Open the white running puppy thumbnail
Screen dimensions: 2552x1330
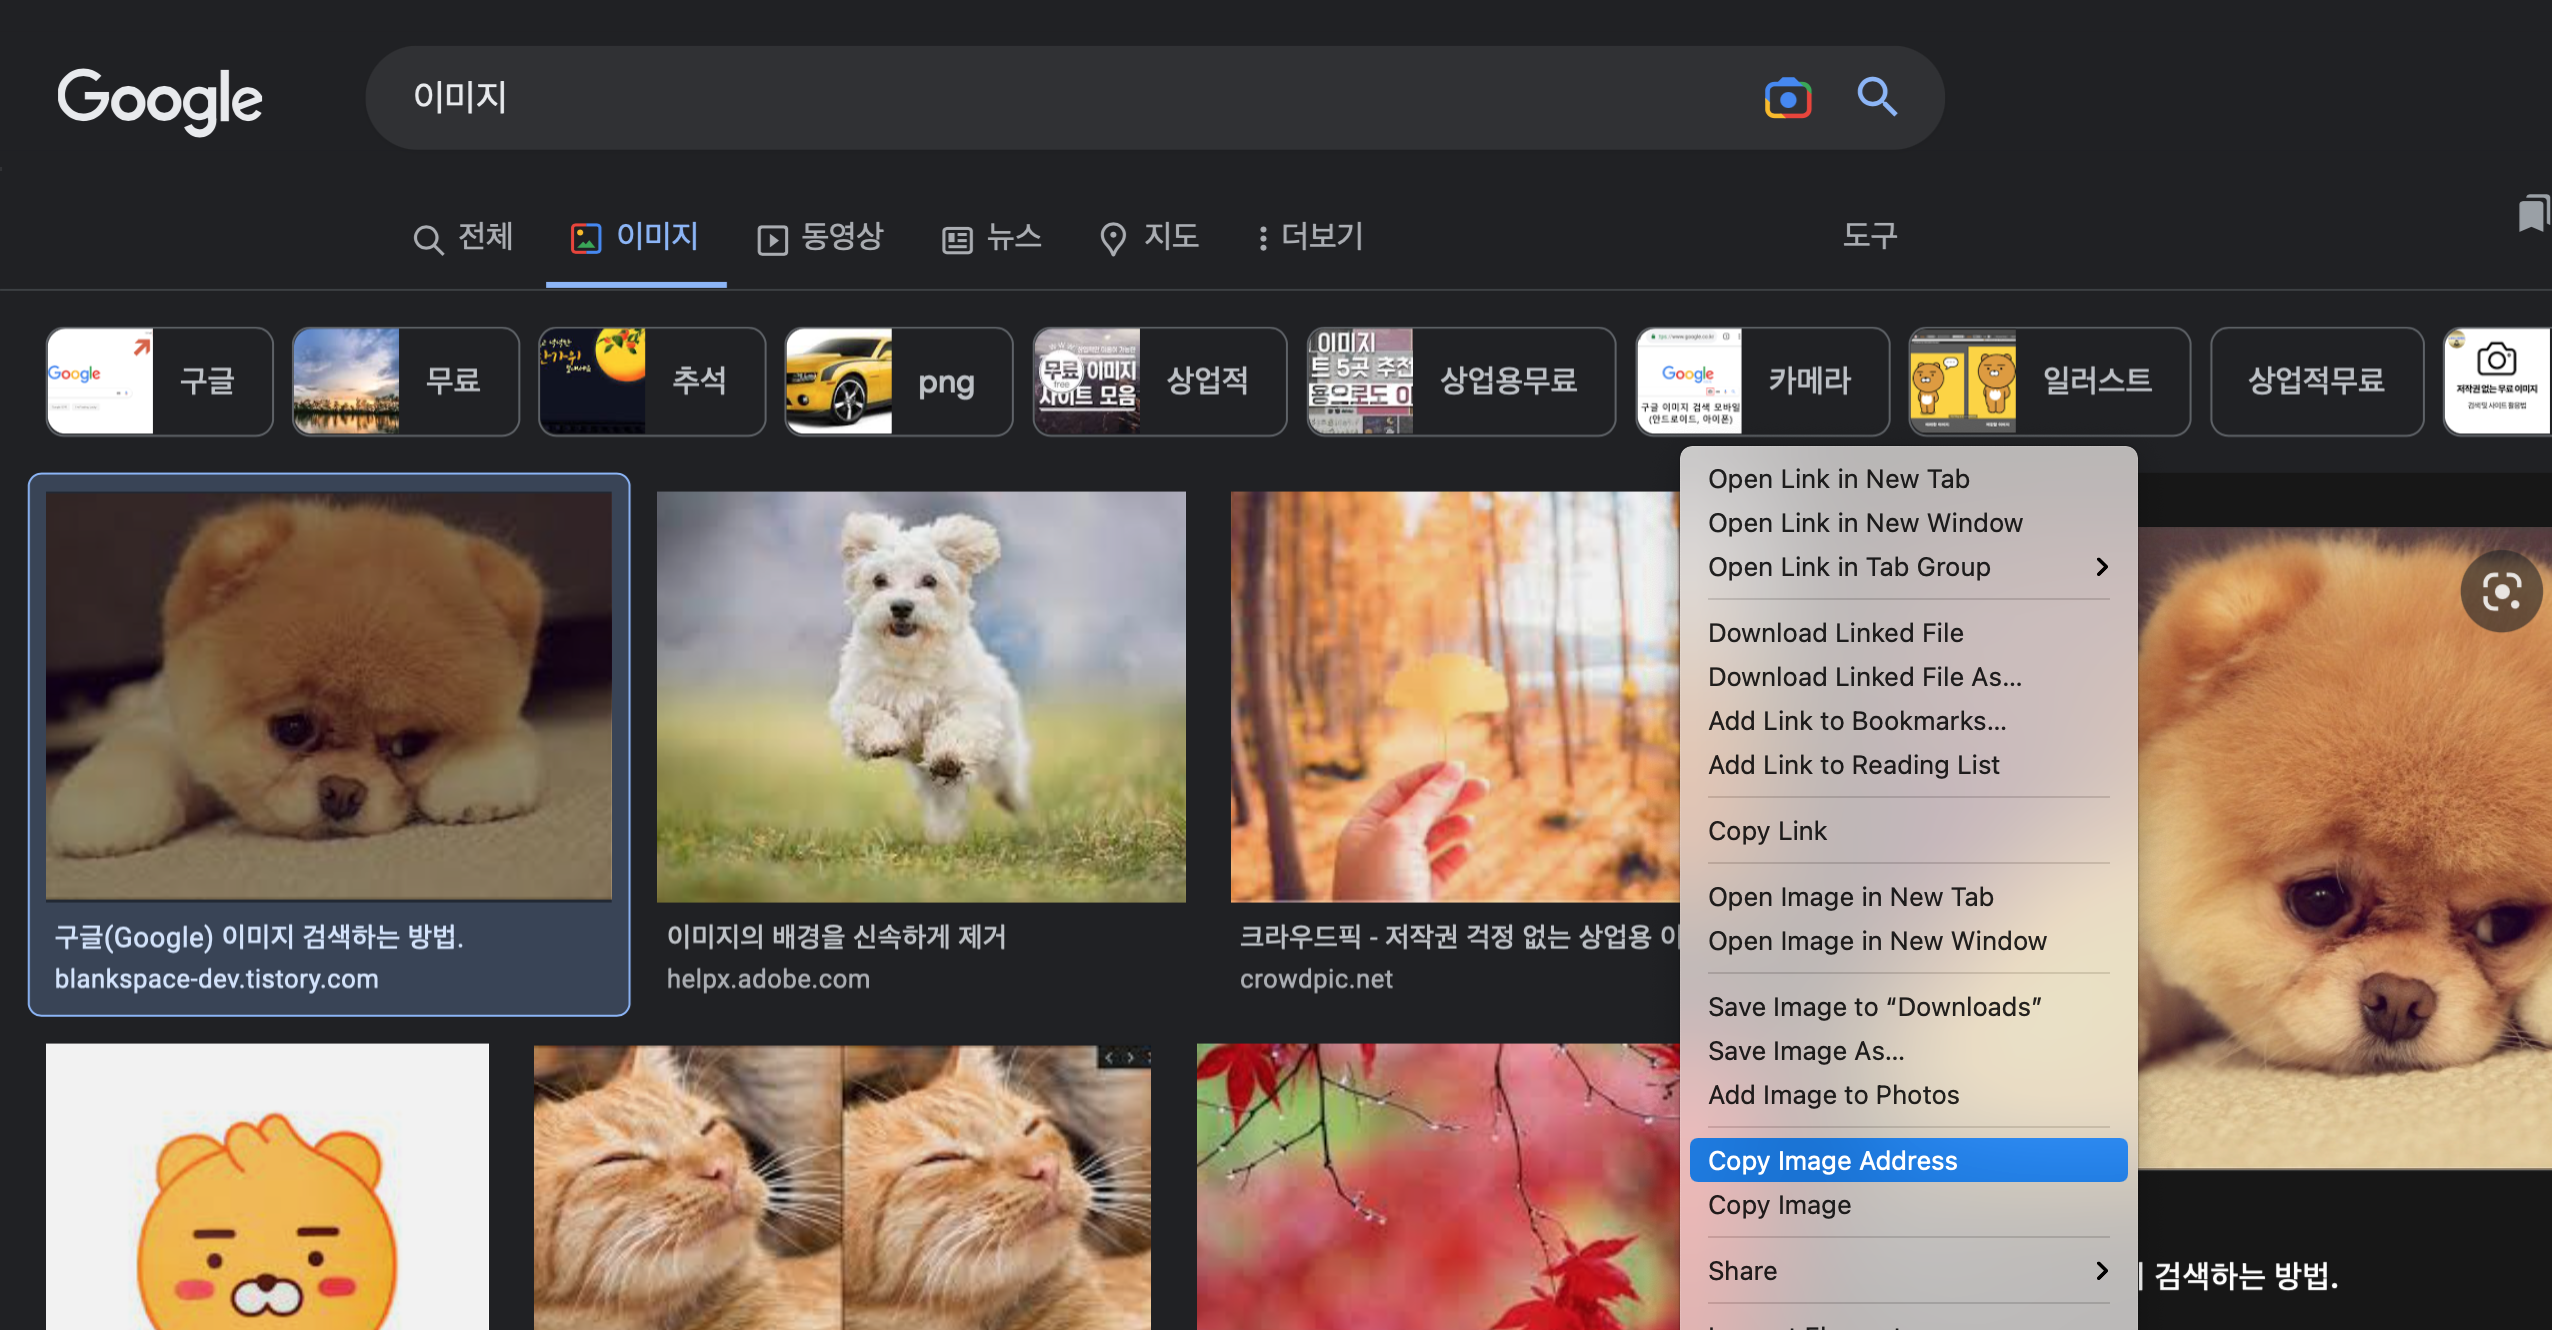[x=921, y=696]
